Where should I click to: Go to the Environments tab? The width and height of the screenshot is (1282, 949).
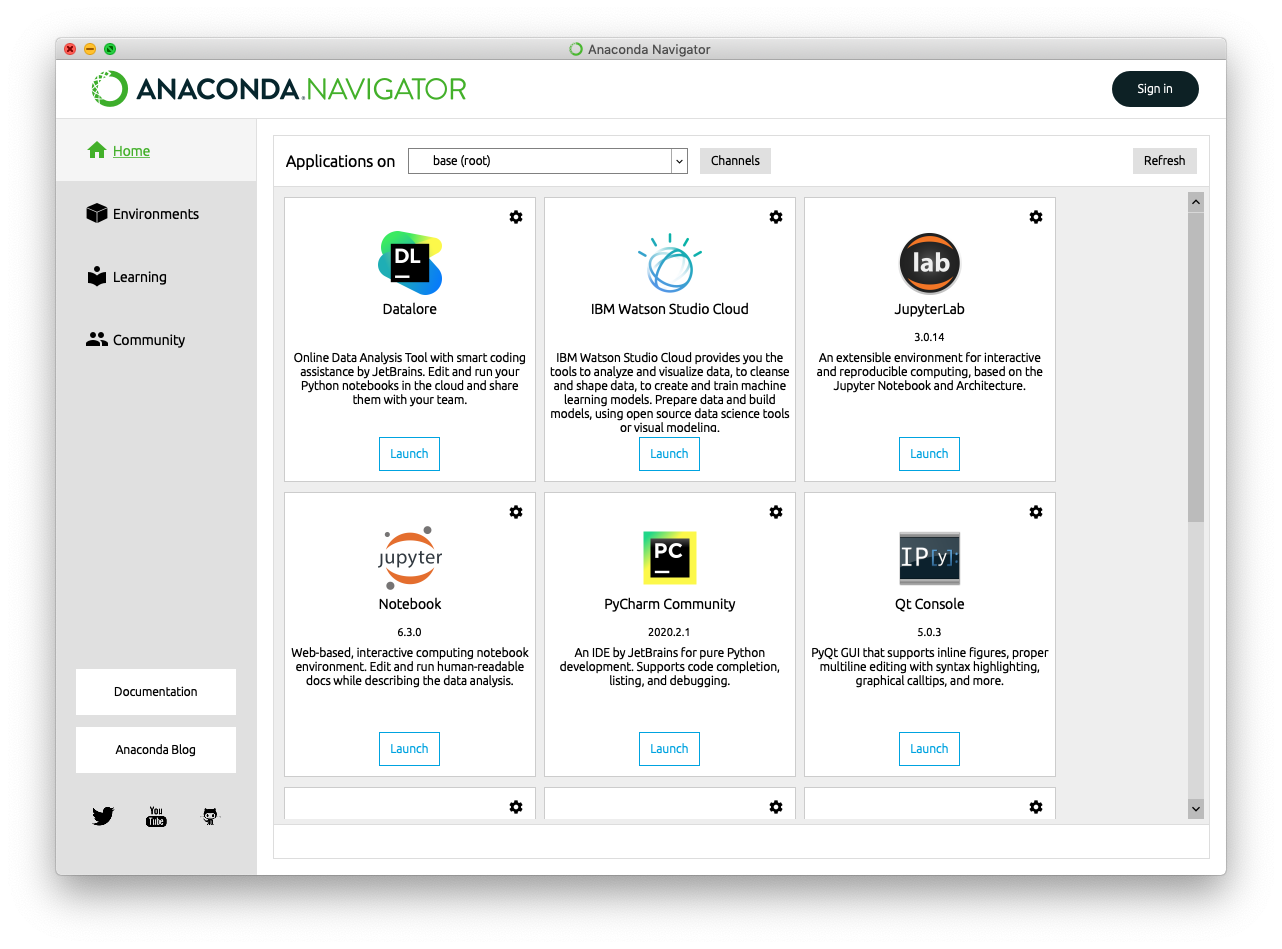[155, 214]
